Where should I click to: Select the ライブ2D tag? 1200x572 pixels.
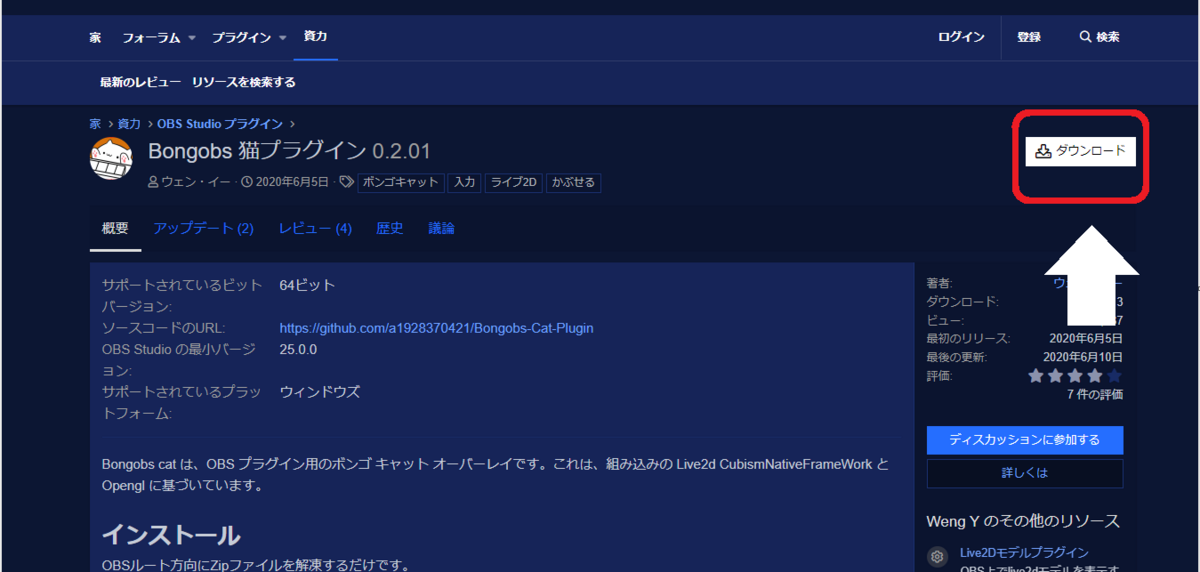pos(513,182)
